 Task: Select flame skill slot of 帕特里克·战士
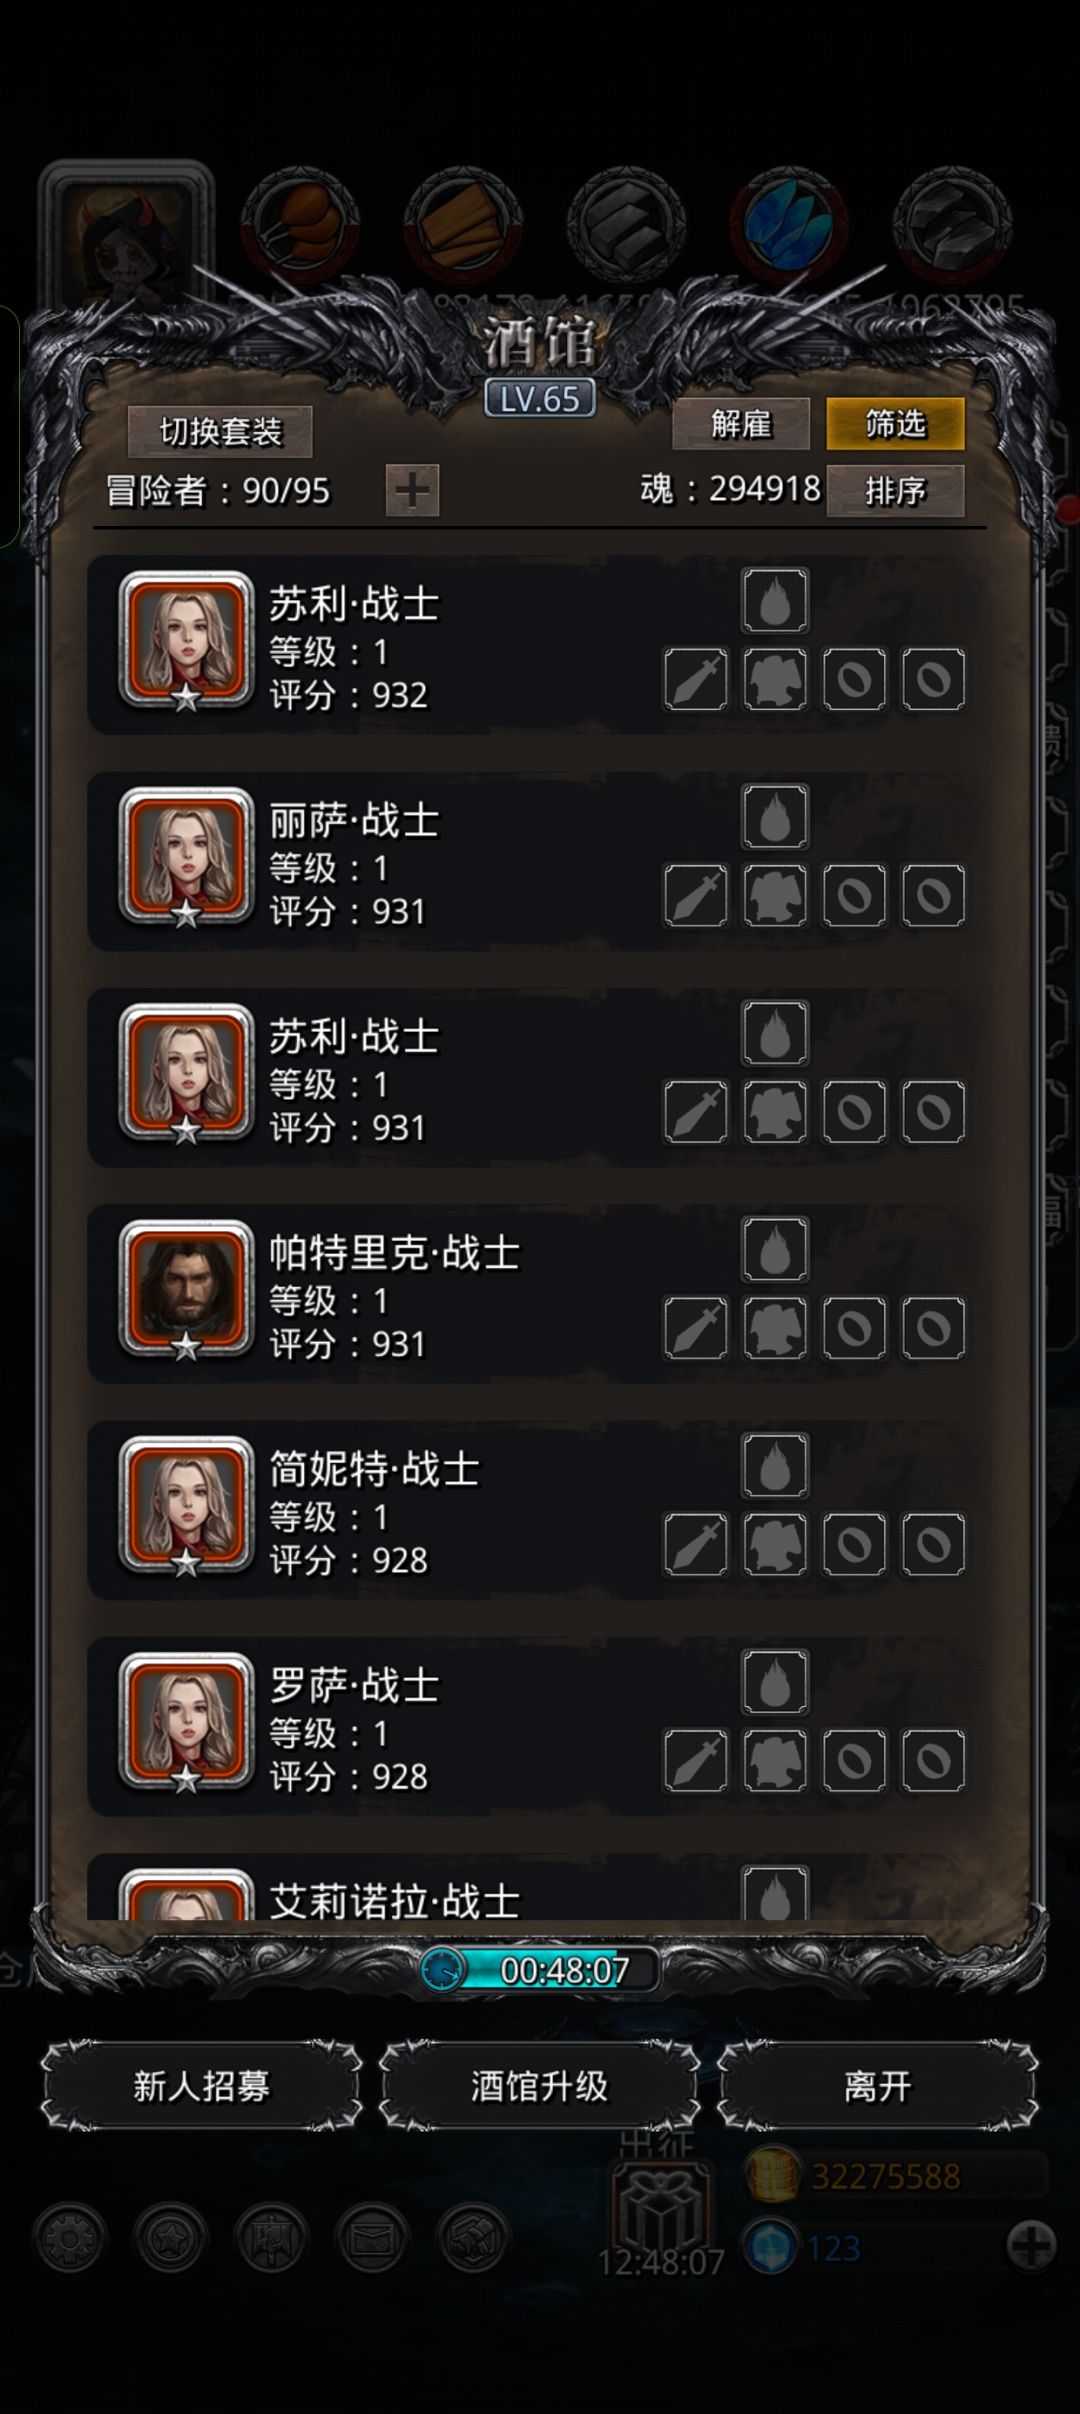click(775, 1249)
